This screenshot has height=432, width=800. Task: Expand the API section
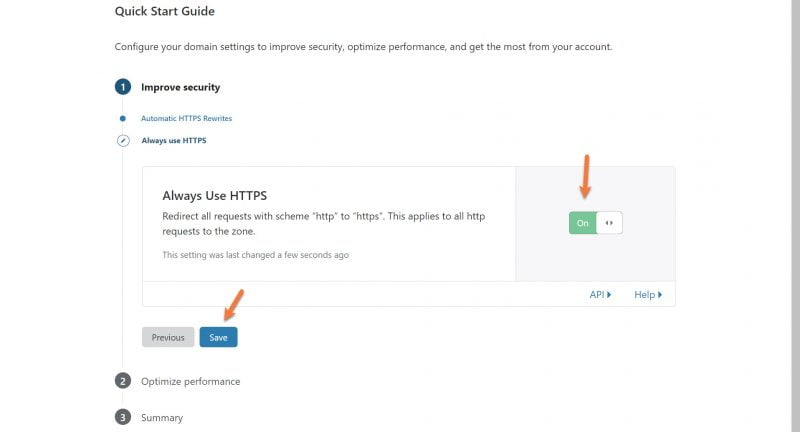coord(599,295)
